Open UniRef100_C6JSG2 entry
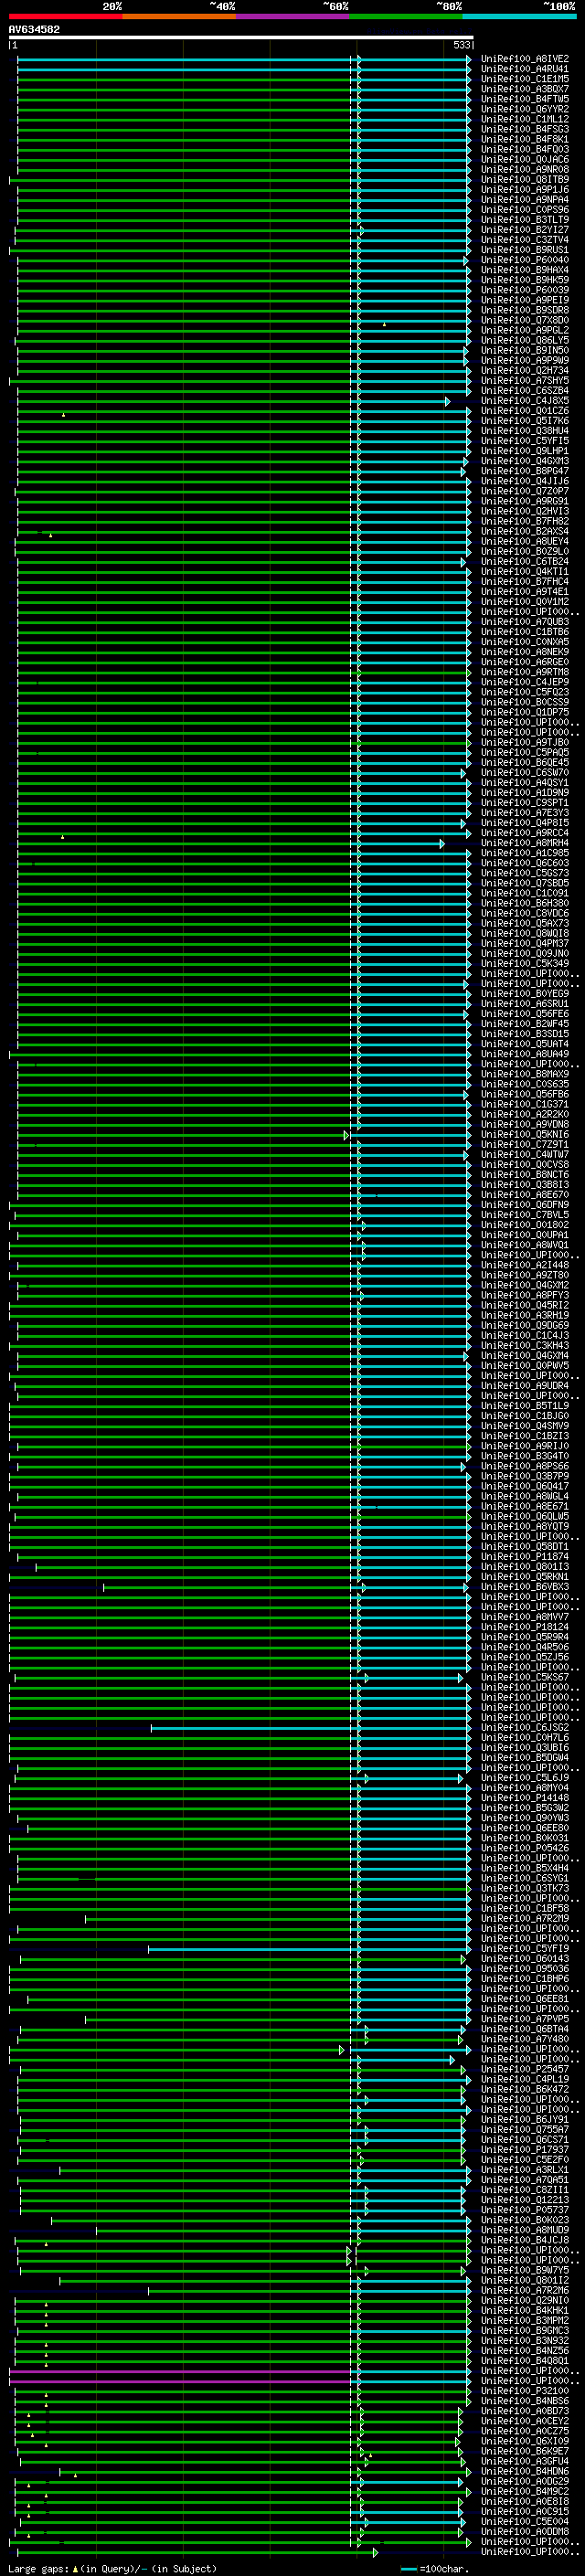Screen dimensions: 585x2576 pyautogui.click(x=525, y=1727)
